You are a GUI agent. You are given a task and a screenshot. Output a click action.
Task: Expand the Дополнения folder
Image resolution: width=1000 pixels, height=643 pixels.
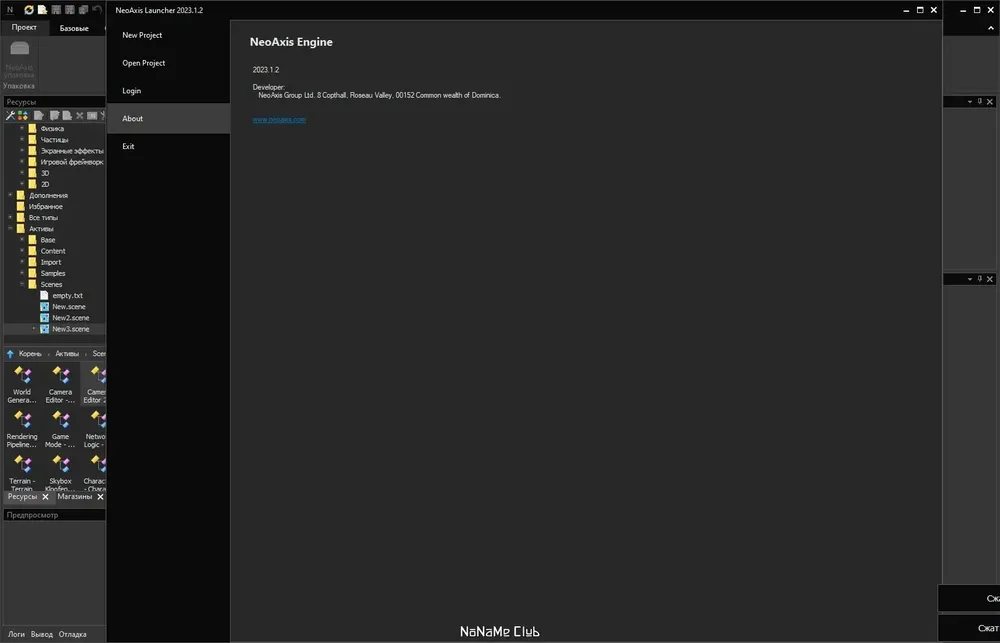click(10, 195)
